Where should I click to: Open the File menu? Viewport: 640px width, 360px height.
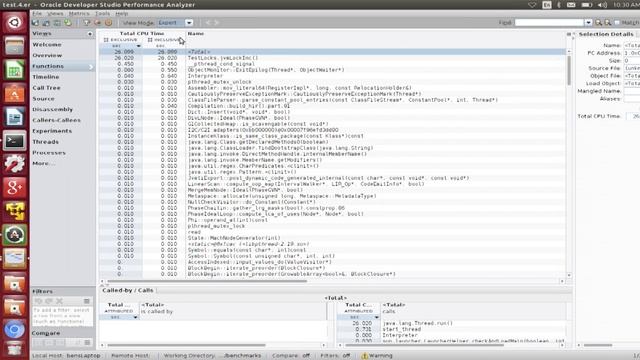pyautogui.click(x=37, y=13)
